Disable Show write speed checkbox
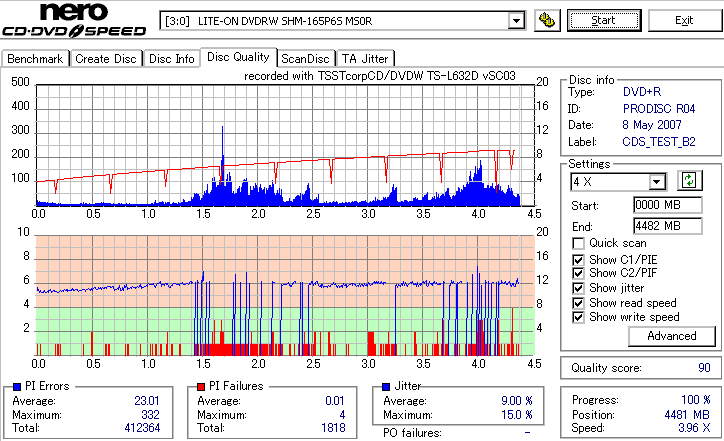 578,317
